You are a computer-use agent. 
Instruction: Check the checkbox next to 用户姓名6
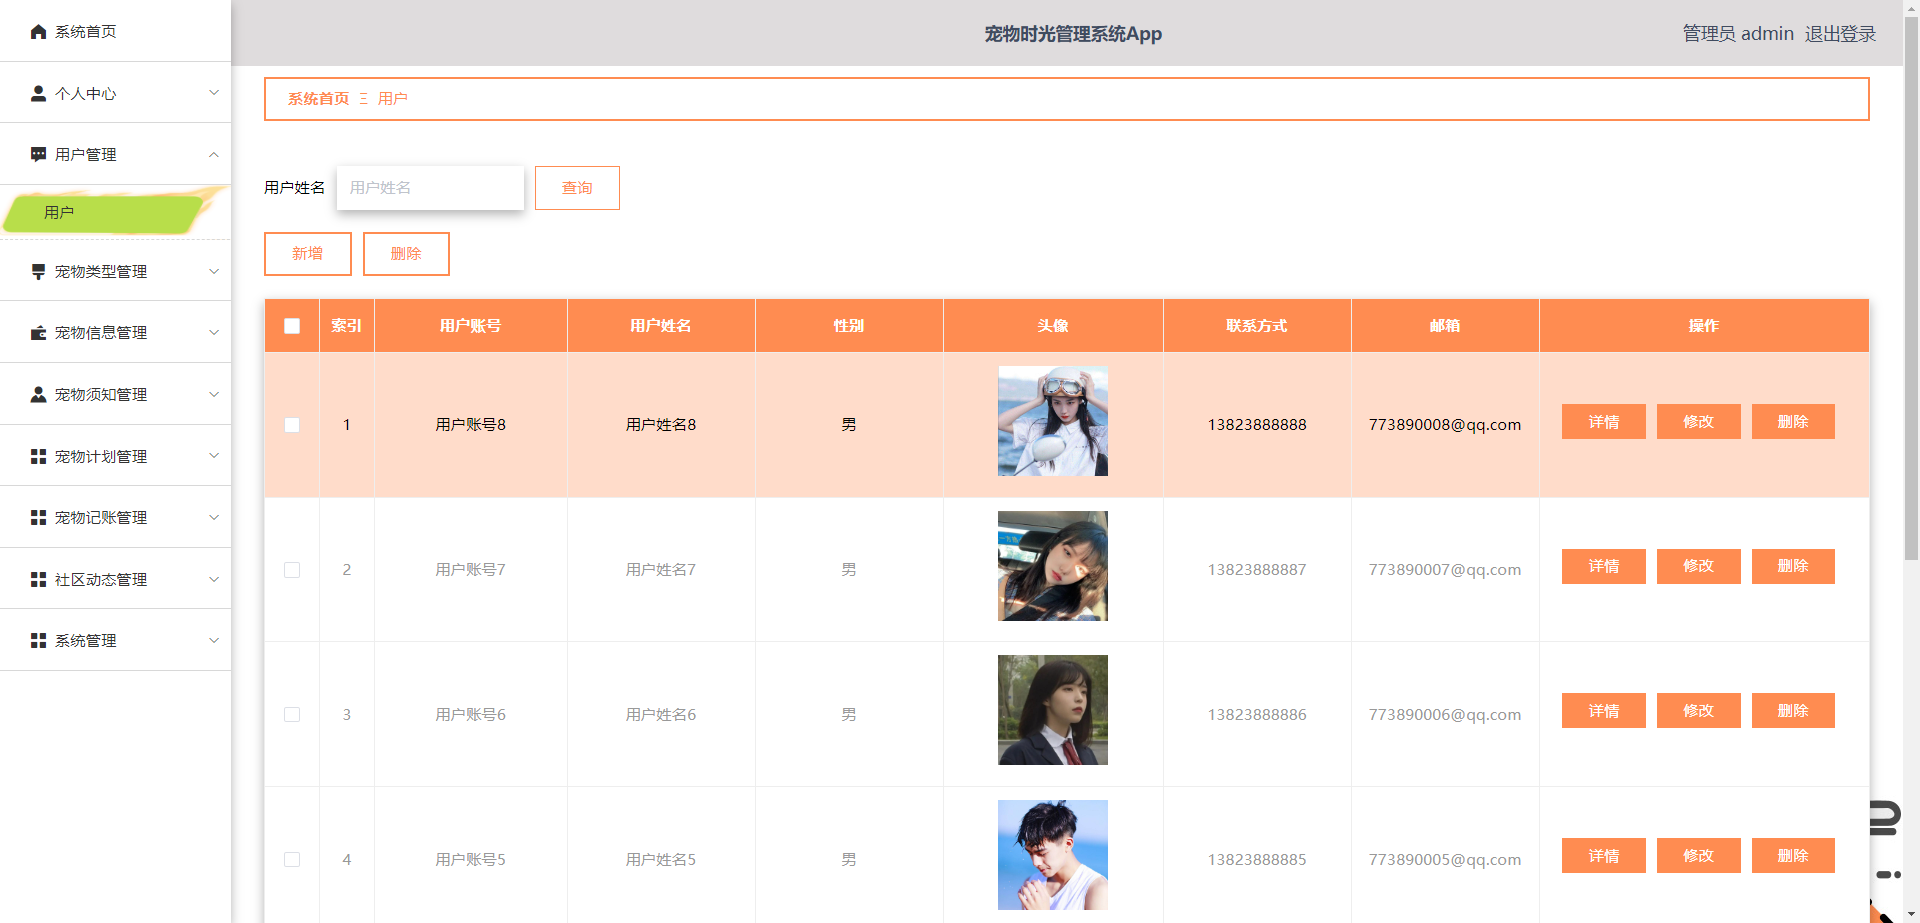point(291,714)
